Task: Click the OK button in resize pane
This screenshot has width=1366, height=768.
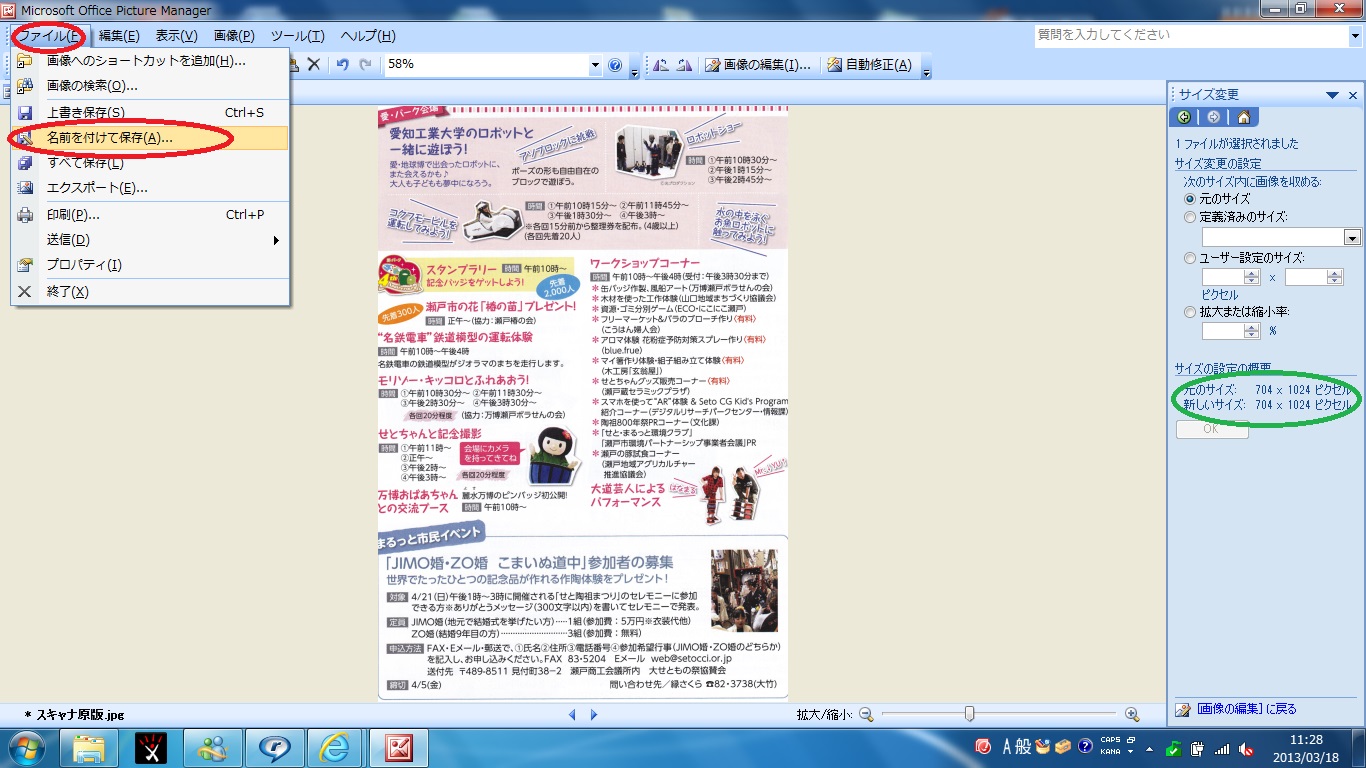Action: pos(1212,429)
